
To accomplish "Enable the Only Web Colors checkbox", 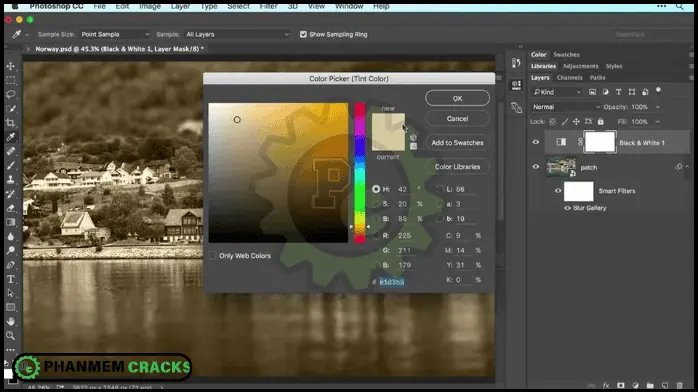I will 213,255.
